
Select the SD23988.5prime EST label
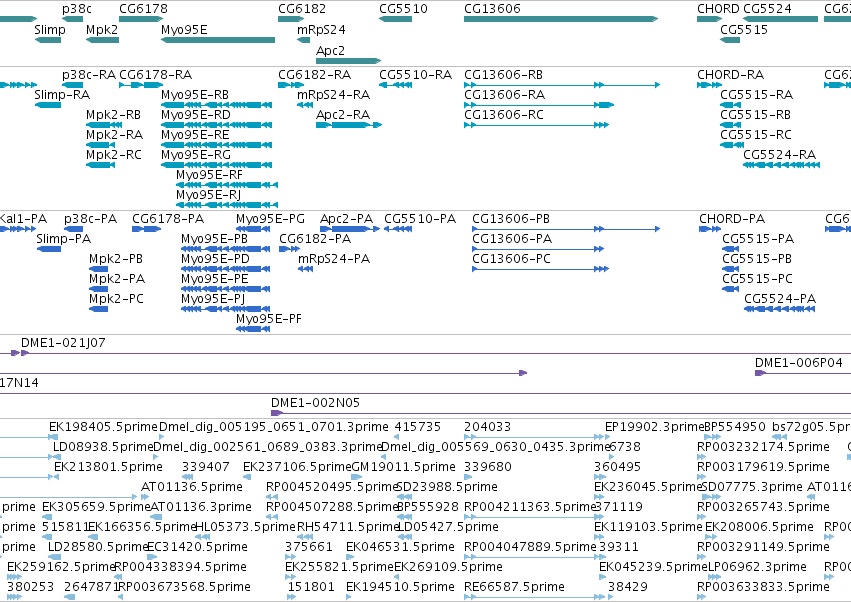click(447, 487)
